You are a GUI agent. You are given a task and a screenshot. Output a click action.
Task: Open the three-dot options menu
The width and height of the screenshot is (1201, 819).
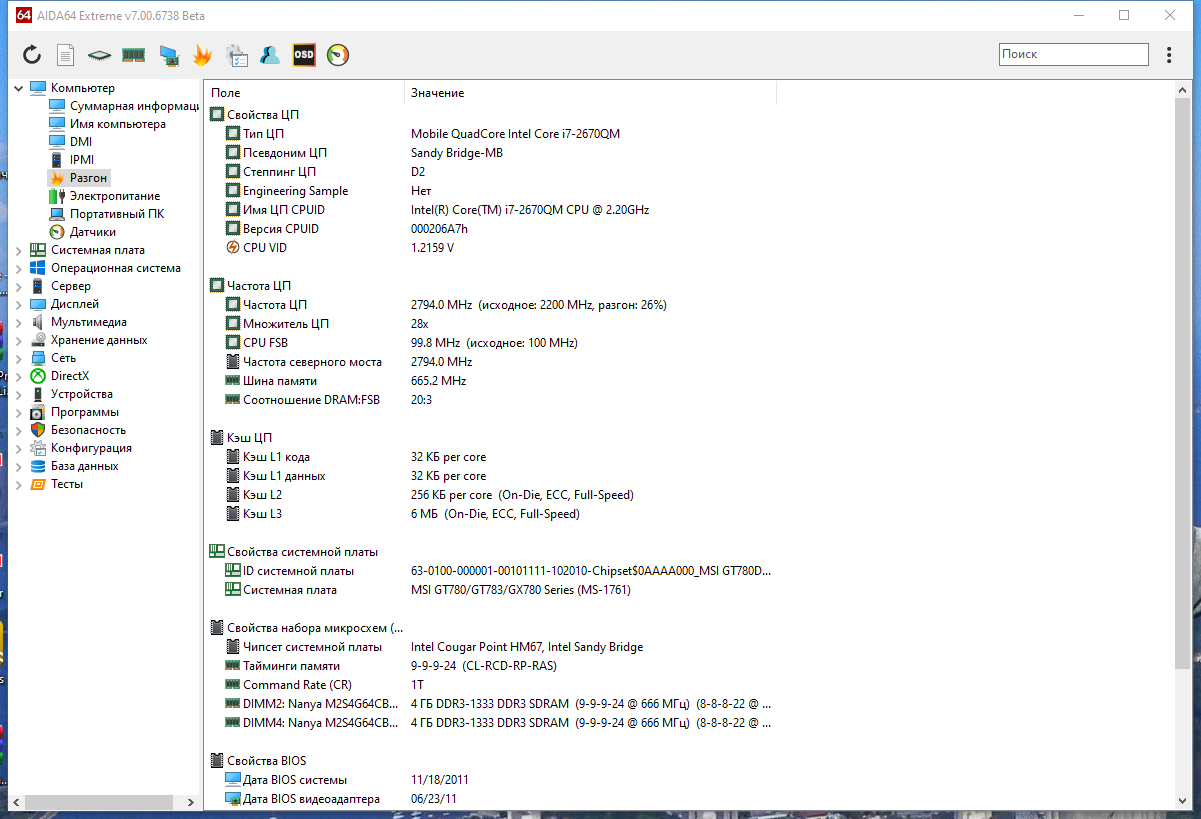tap(1169, 55)
